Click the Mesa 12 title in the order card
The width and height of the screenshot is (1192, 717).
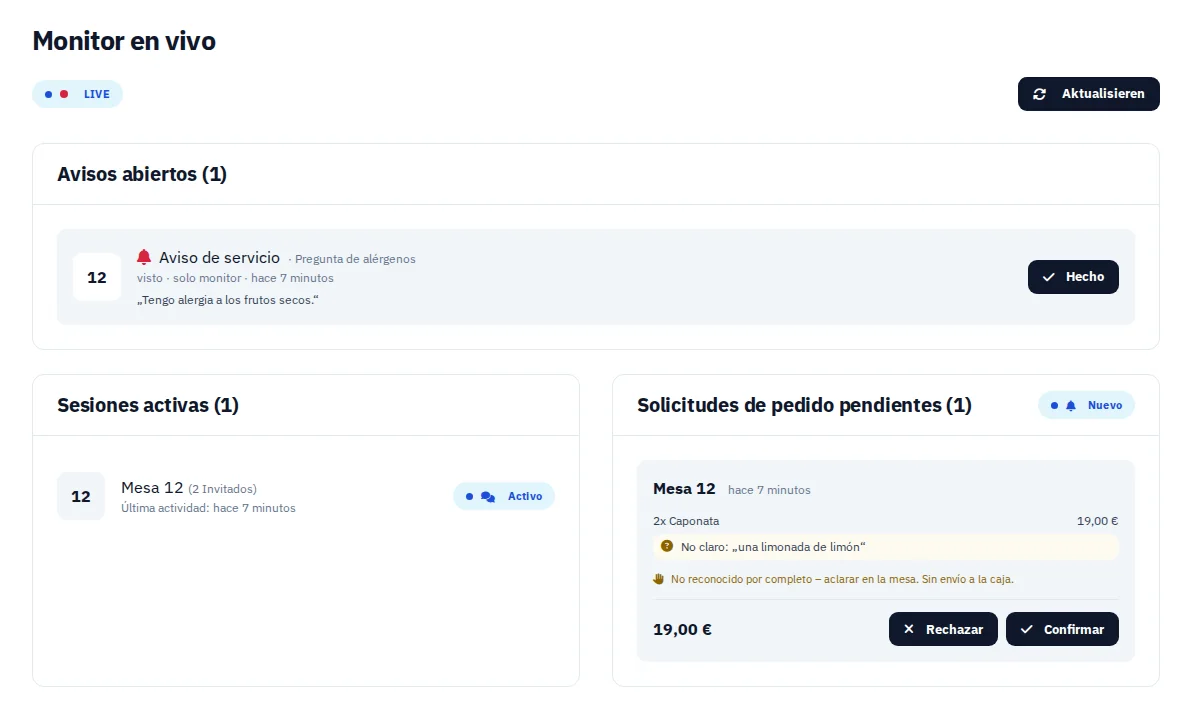[x=684, y=489]
